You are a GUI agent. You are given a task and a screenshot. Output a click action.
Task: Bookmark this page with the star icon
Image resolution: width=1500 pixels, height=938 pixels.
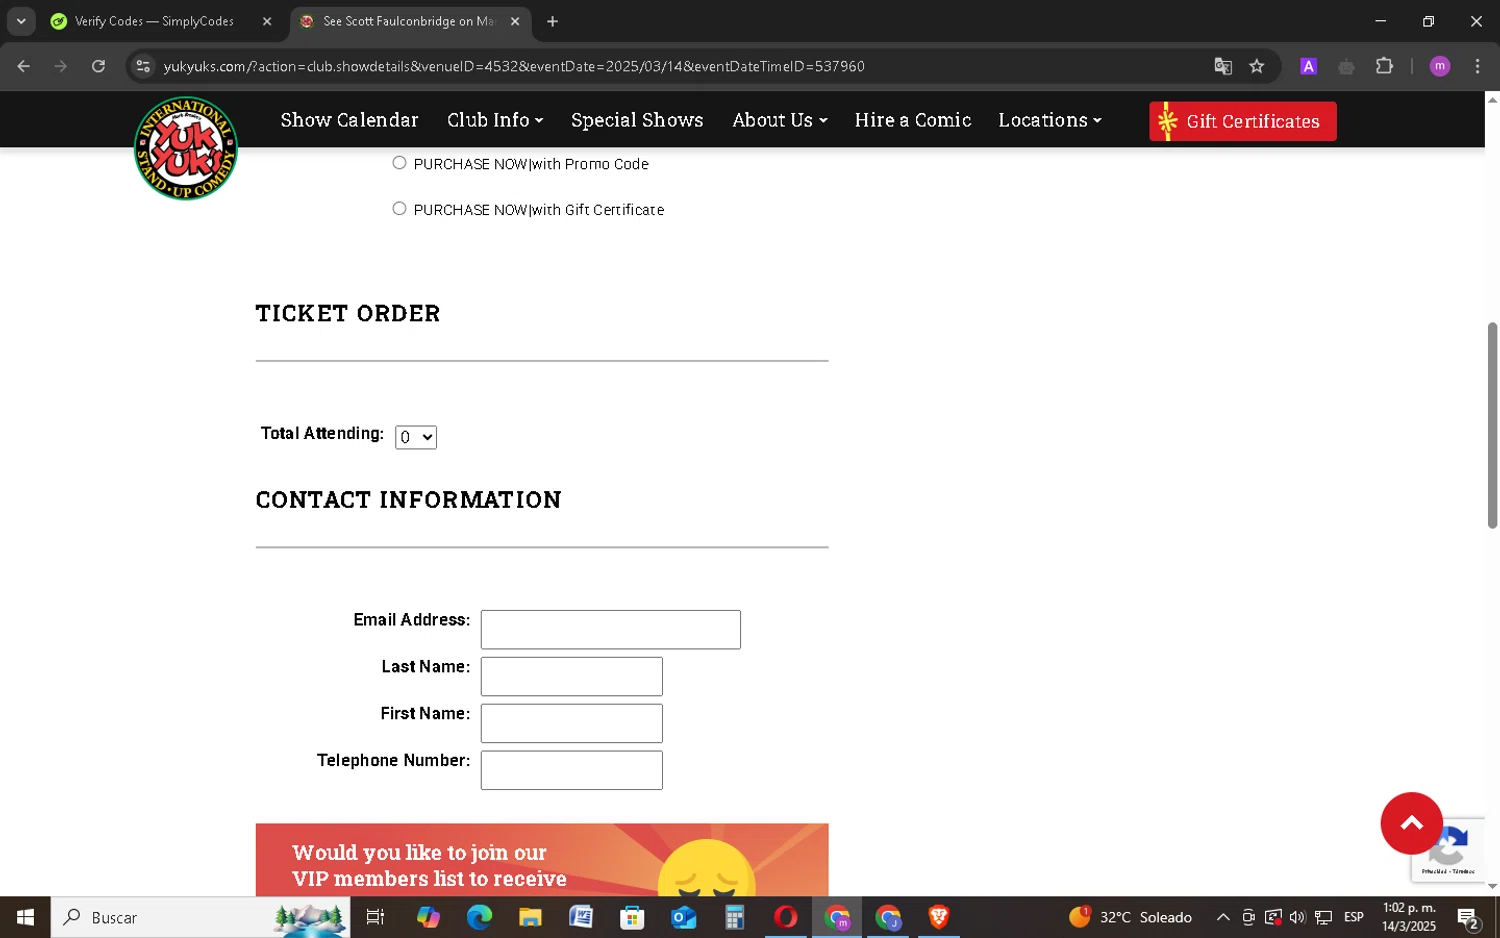(1257, 66)
